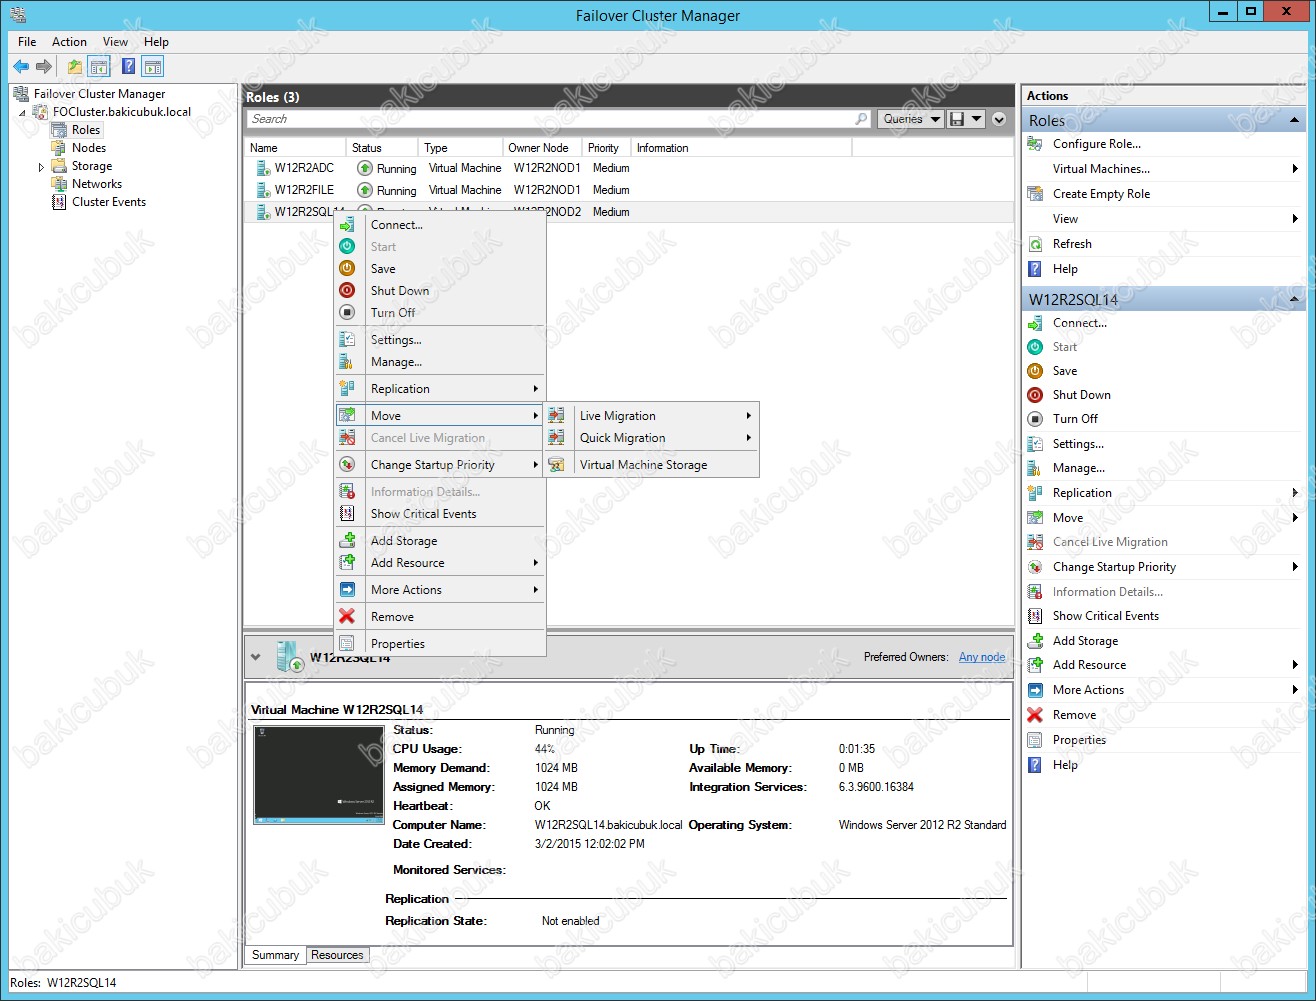Collapse the W12R2SQL14 details pane chevron
This screenshot has width=1316, height=1001.
(256, 657)
